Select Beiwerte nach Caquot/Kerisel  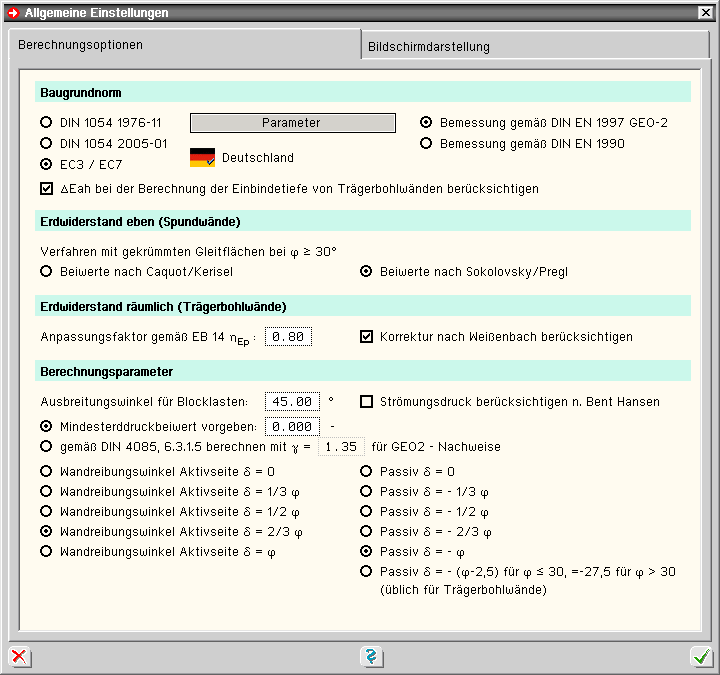(46, 271)
